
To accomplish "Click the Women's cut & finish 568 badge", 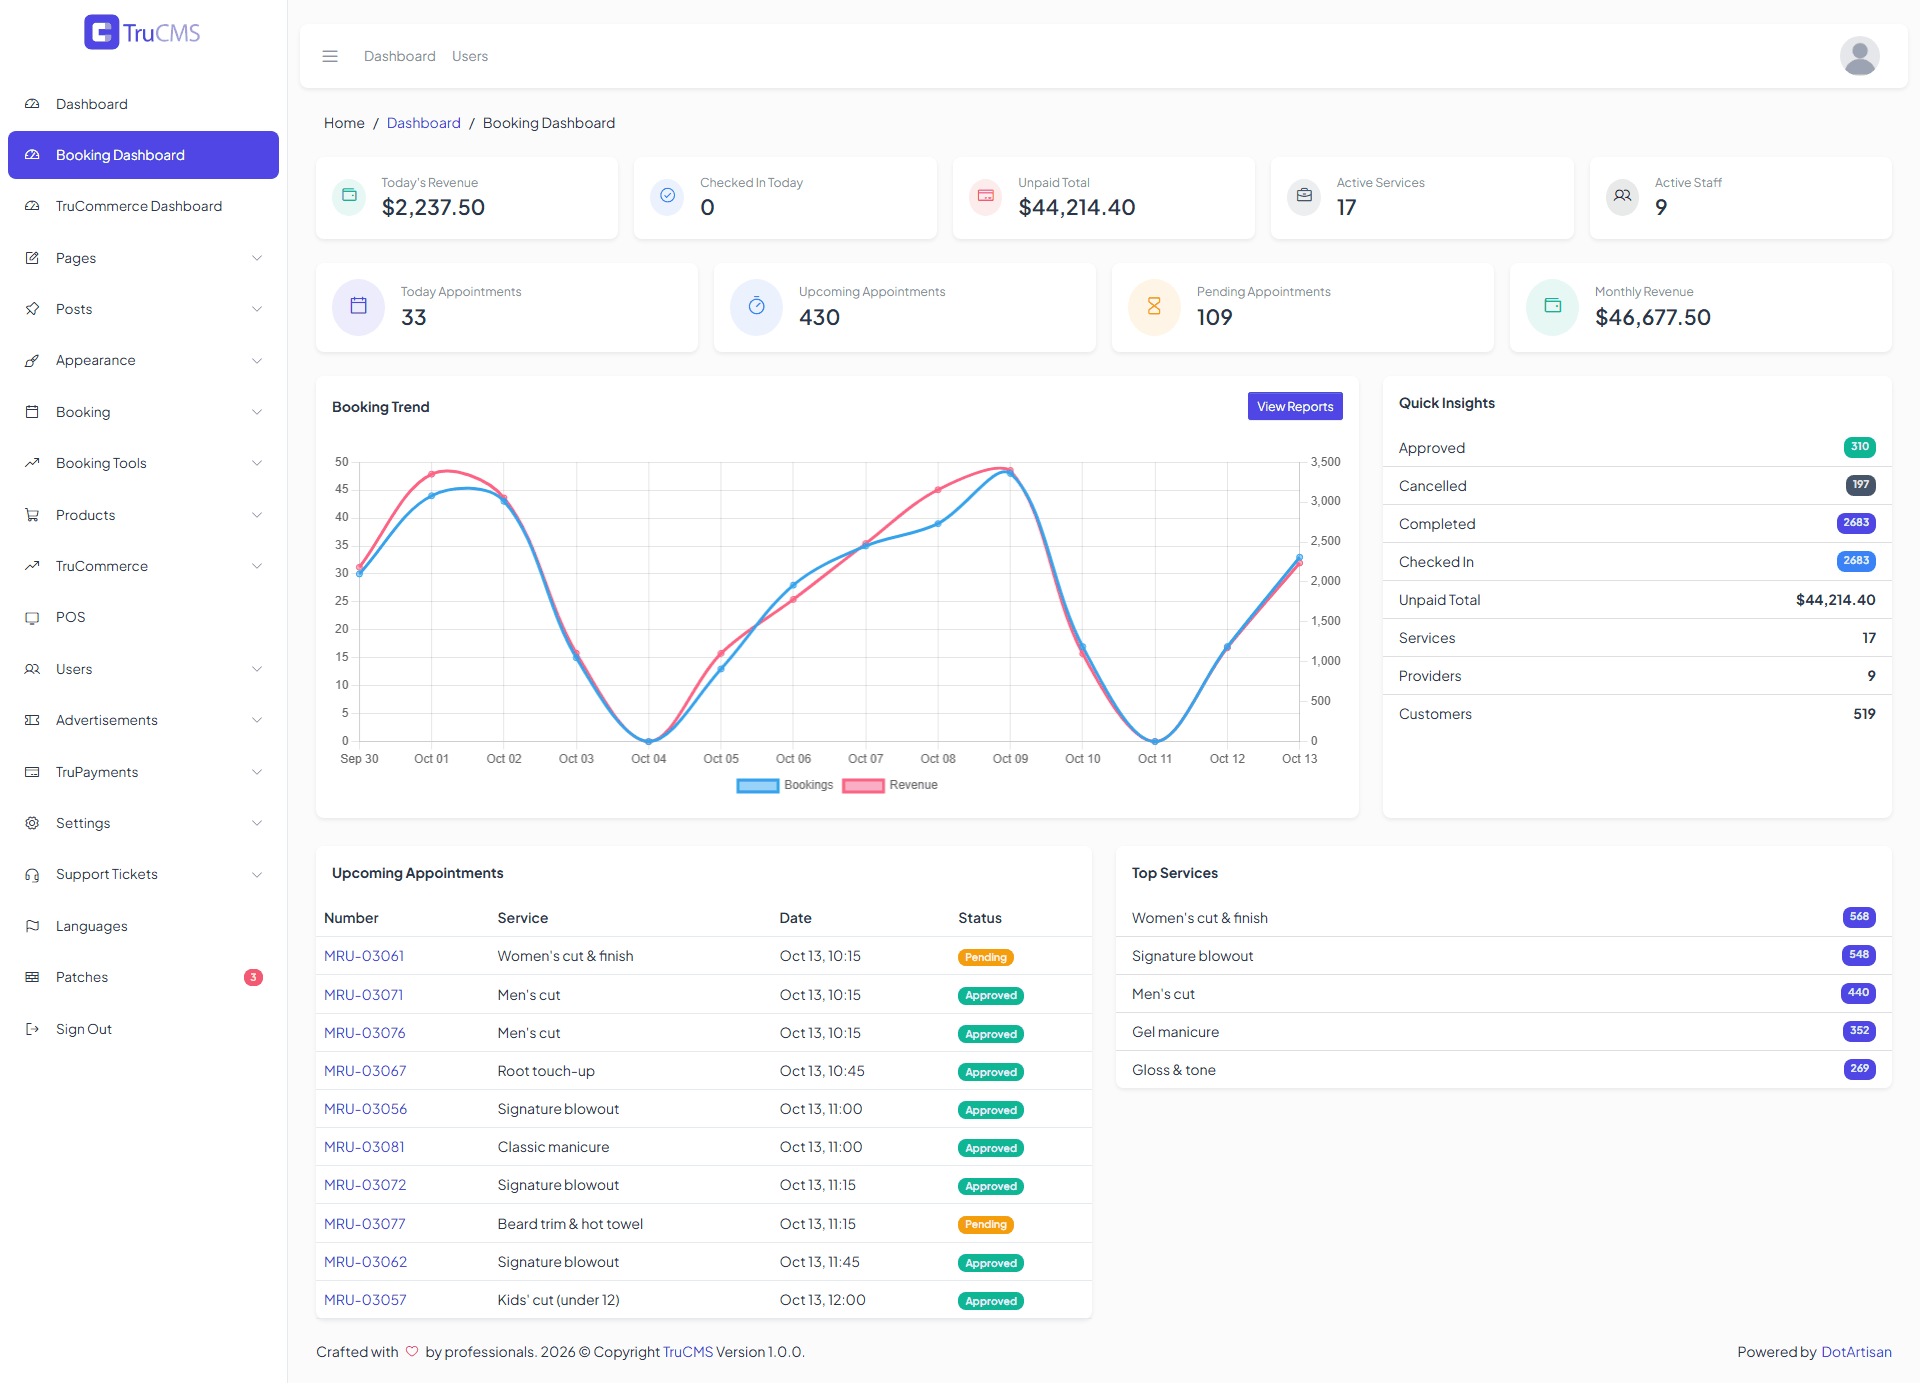I will [1859, 917].
